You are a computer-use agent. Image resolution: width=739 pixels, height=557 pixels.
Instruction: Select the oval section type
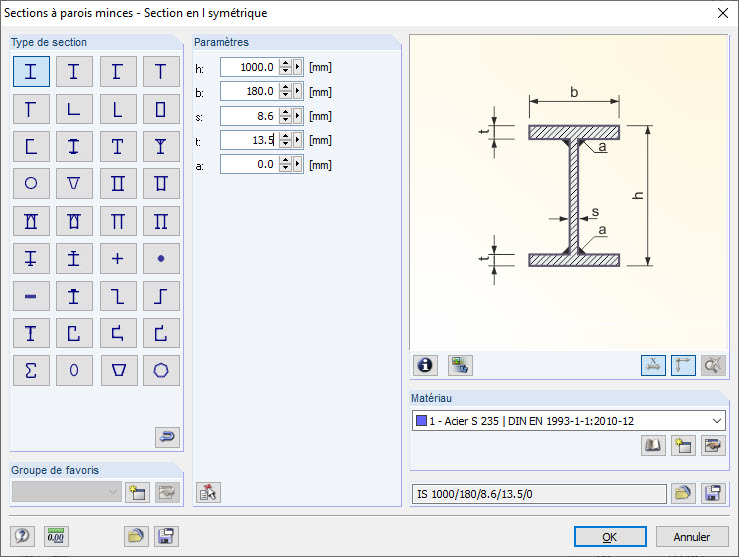pyautogui.click(x=74, y=370)
